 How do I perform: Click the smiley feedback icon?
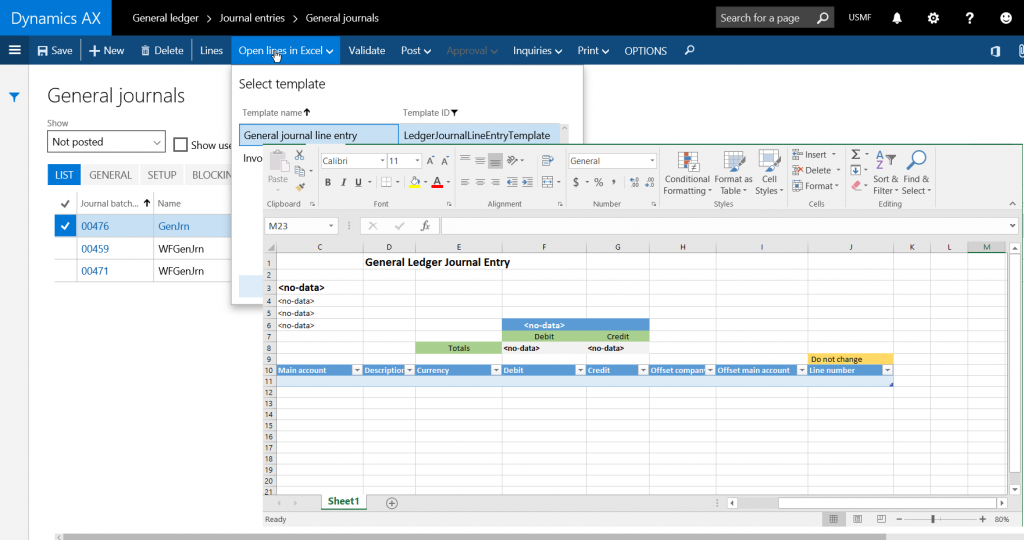click(1006, 18)
